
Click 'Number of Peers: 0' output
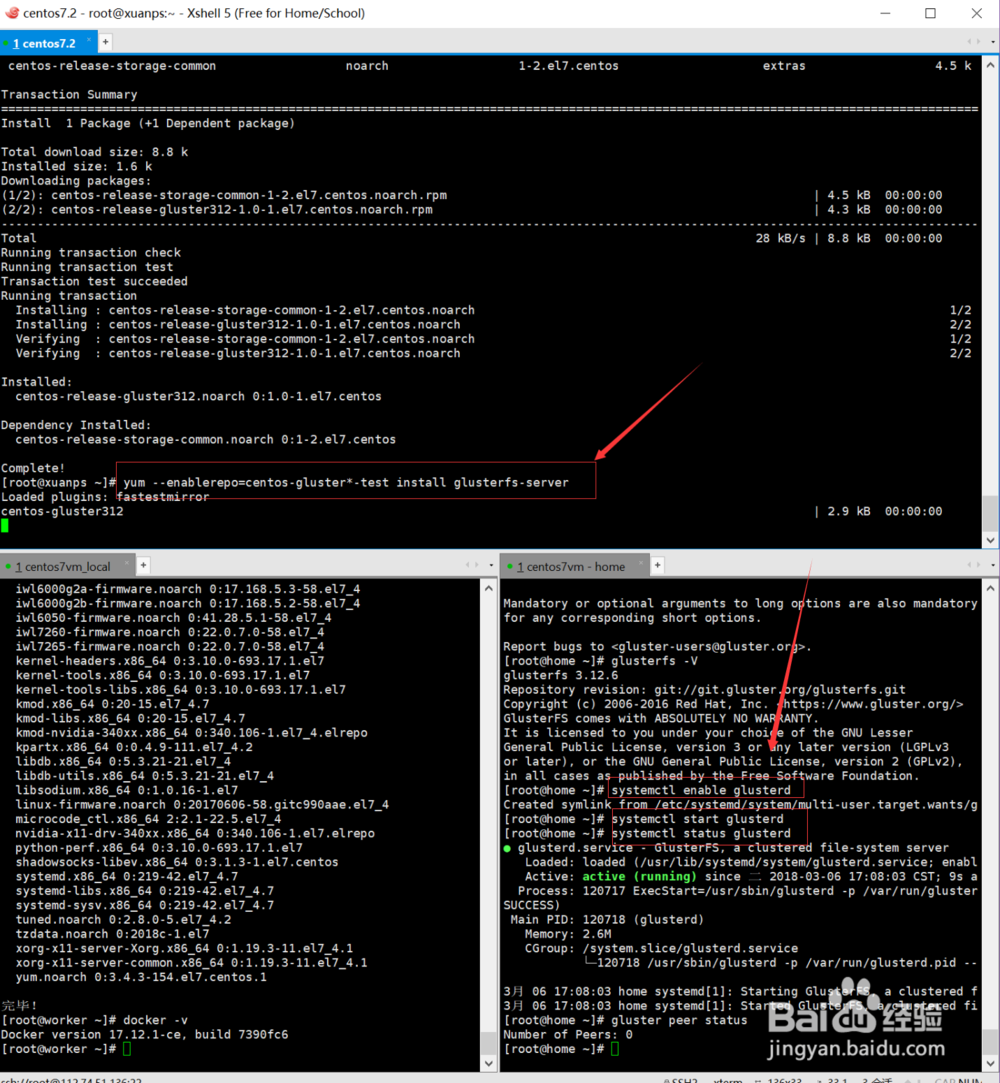point(568,1035)
